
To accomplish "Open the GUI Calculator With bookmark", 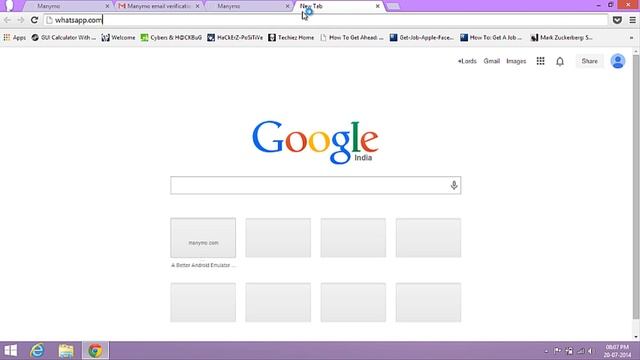I will (64, 38).
